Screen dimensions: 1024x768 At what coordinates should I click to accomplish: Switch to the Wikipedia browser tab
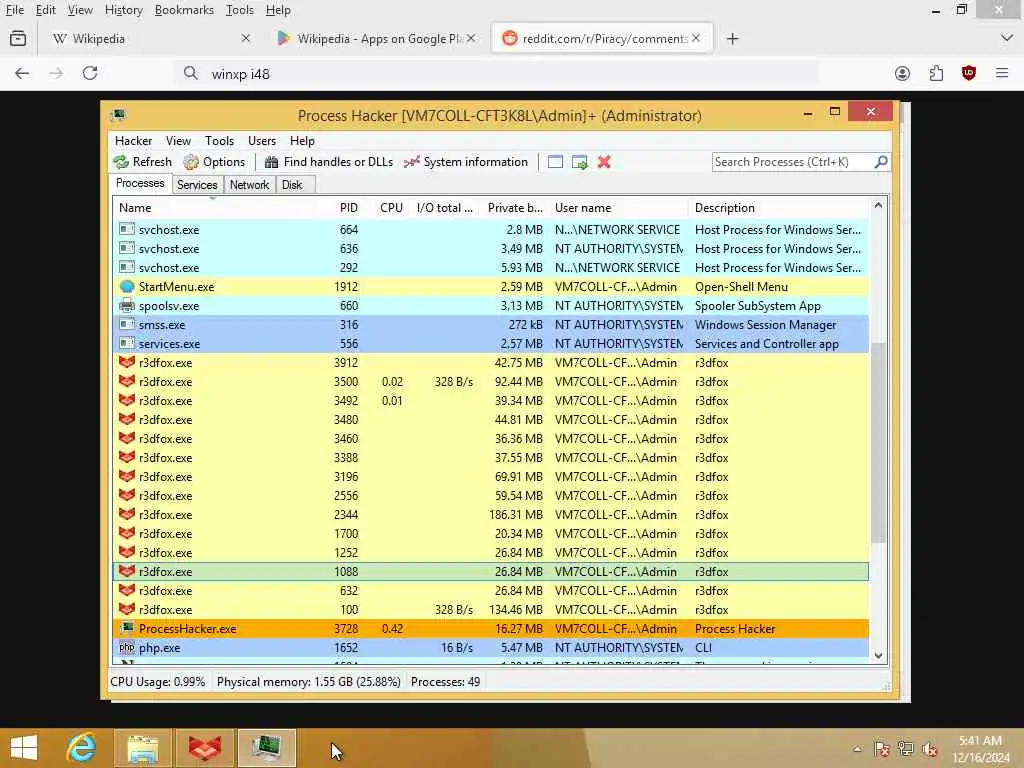[152, 39]
